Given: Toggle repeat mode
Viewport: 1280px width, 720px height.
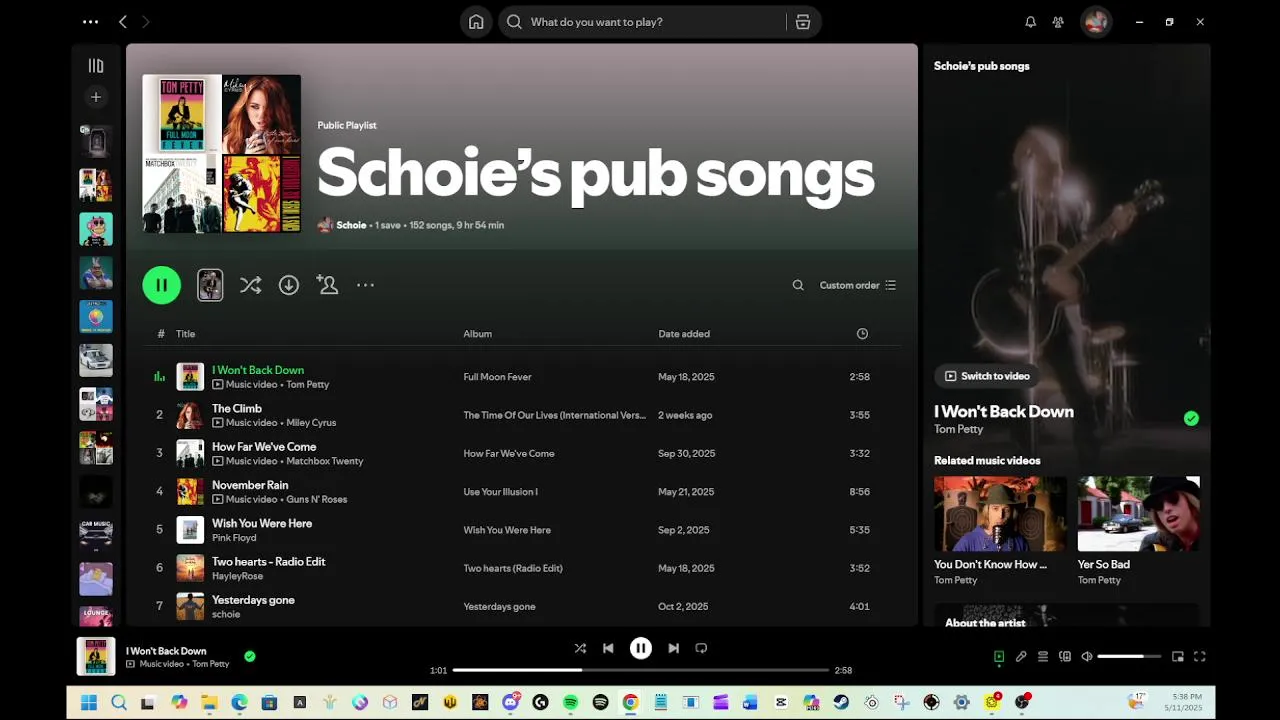Looking at the screenshot, I should (x=701, y=648).
